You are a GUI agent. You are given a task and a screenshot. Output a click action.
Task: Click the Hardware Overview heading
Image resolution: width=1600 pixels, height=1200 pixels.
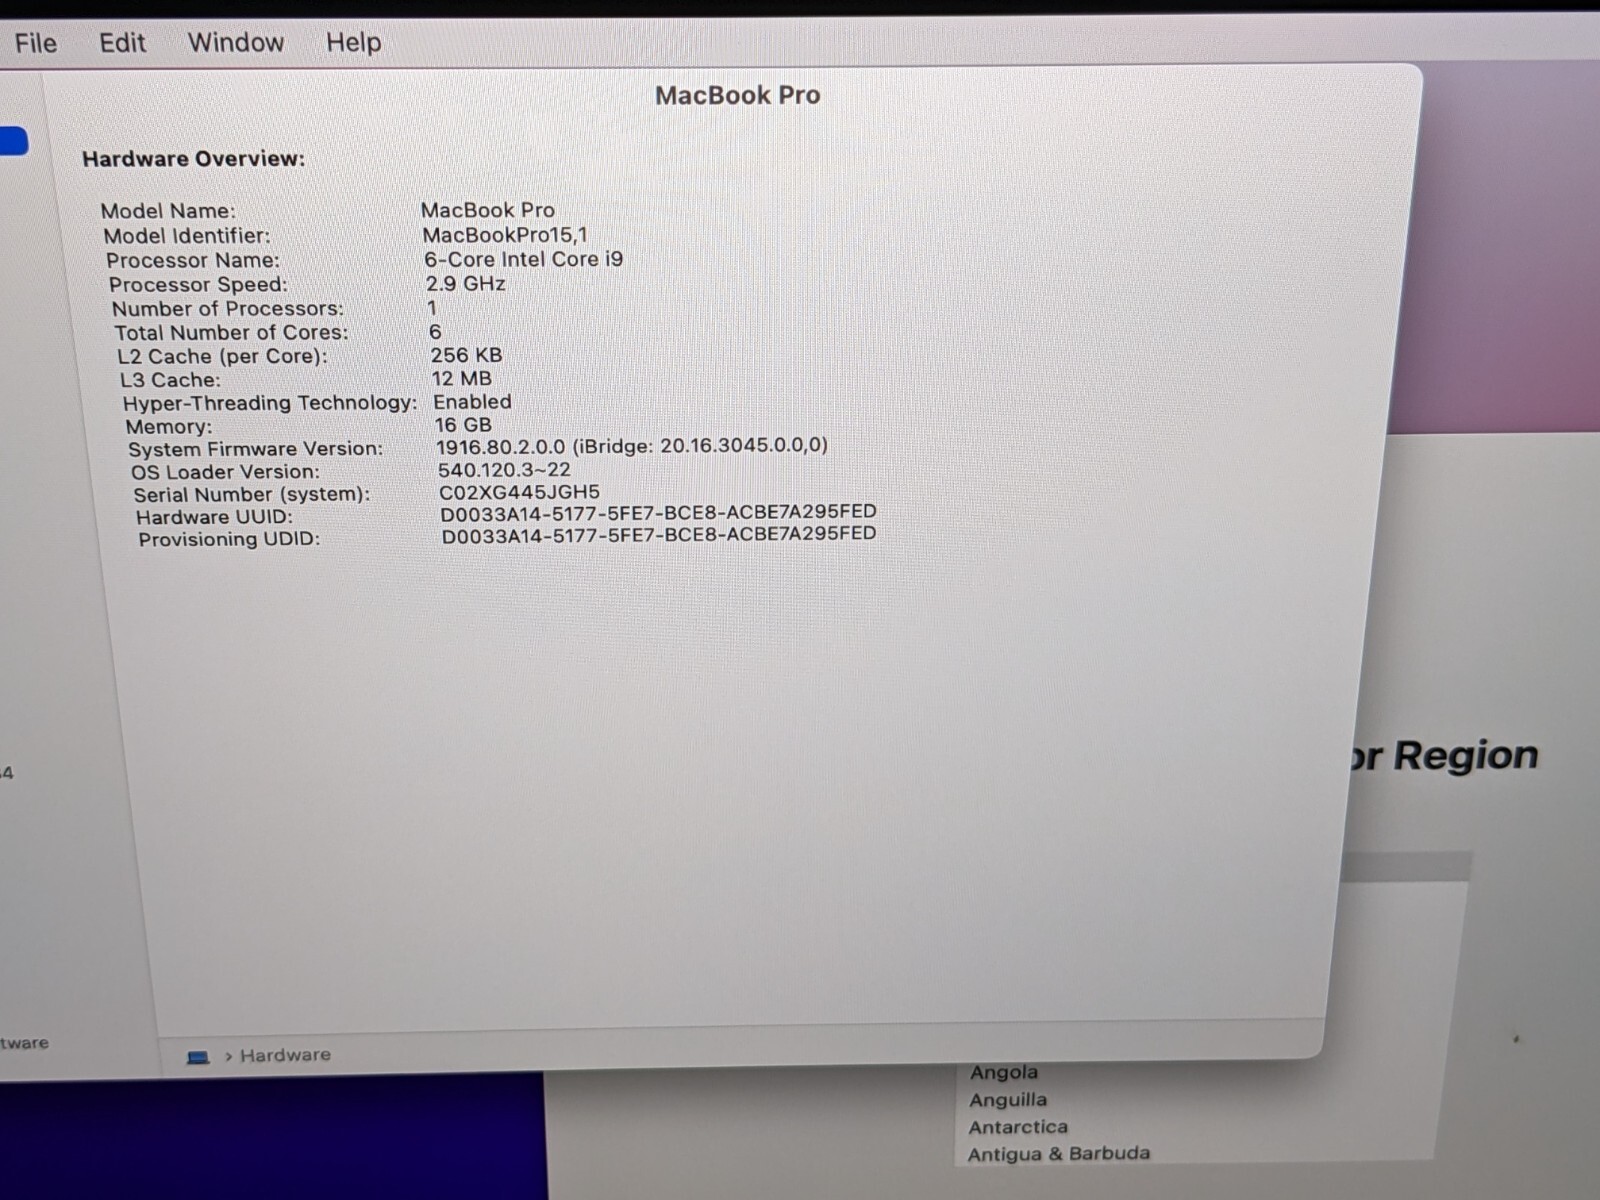[x=194, y=159]
